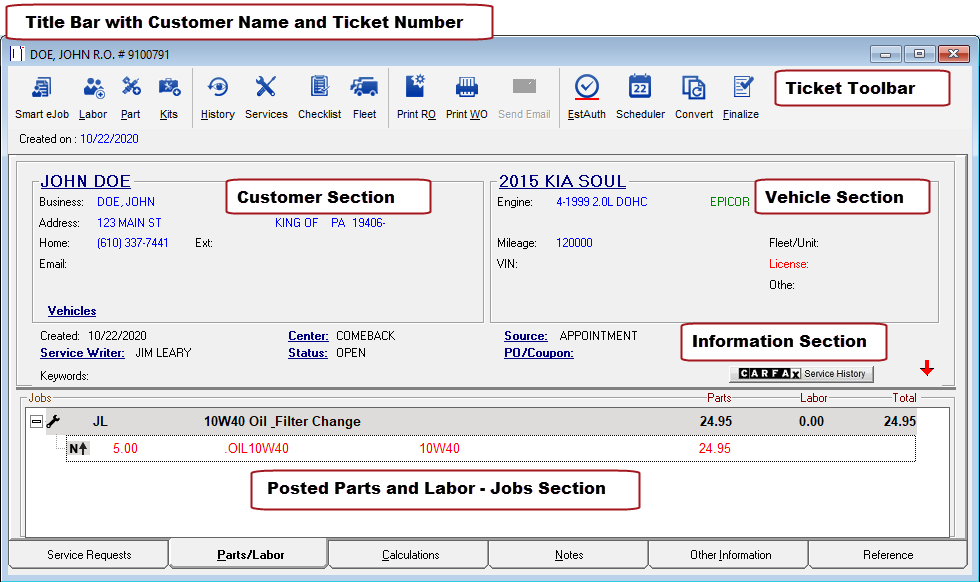Switch to the Calculations tab

408,554
